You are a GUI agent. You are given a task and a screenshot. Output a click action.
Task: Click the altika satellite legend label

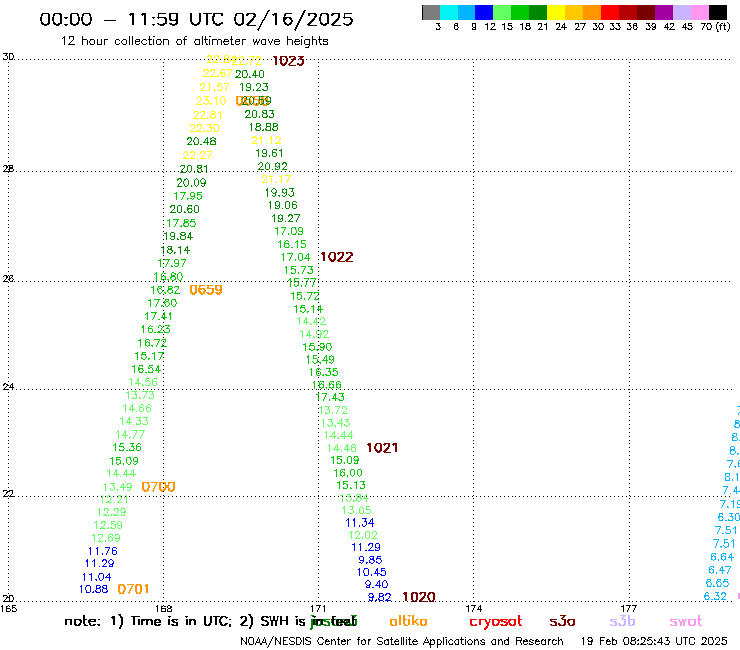tap(408, 621)
